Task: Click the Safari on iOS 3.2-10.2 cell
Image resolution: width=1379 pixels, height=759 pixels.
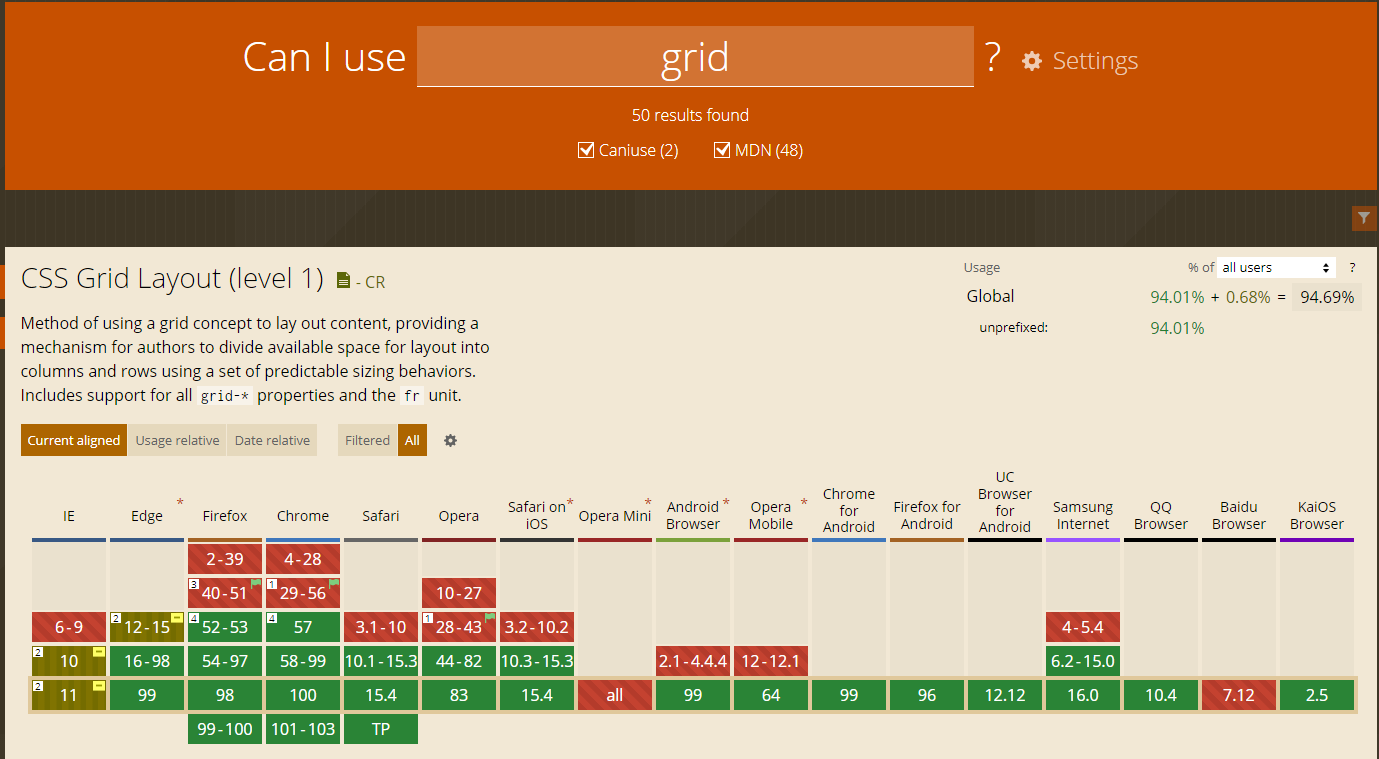Action: pyautogui.click(x=537, y=627)
